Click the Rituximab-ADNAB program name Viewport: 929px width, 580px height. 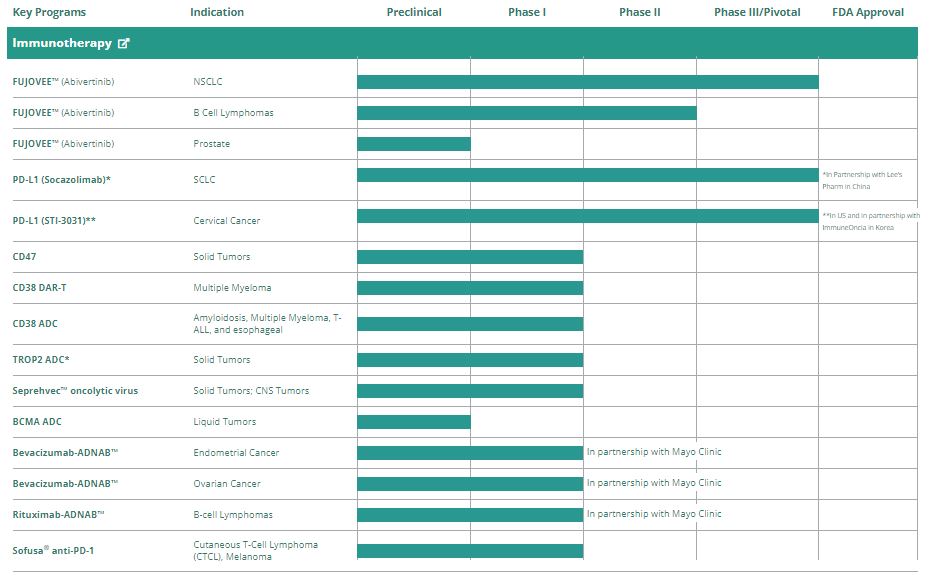pos(65,515)
